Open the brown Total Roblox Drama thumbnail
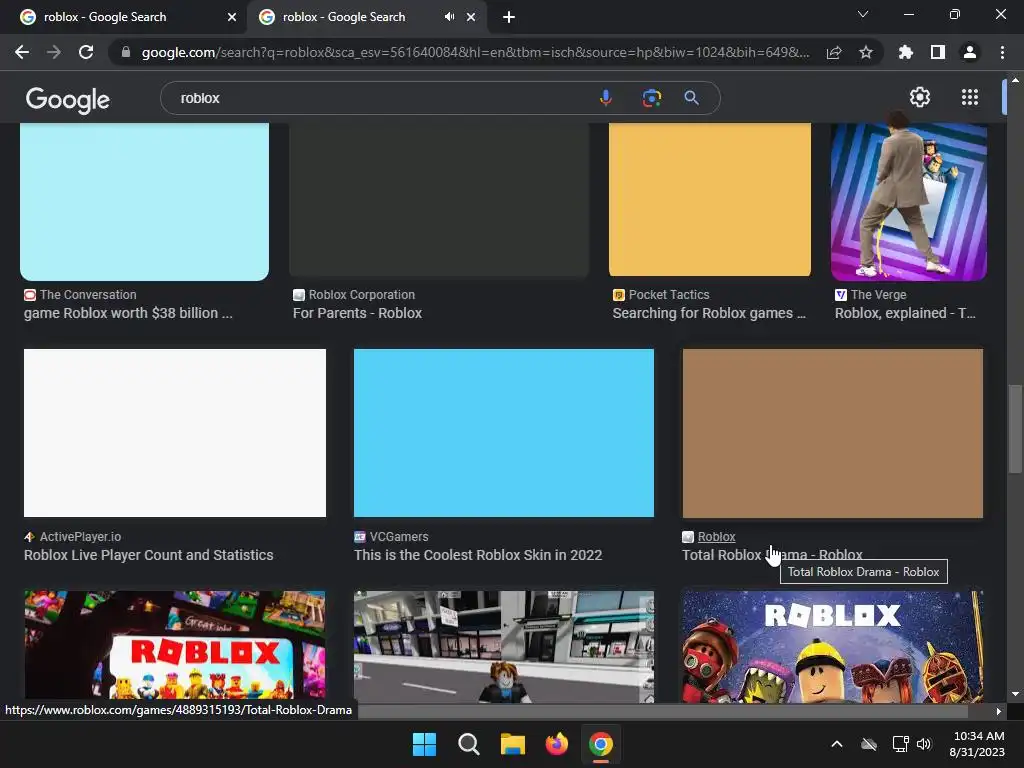This screenshot has height=768, width=1024. pos(833,433)
